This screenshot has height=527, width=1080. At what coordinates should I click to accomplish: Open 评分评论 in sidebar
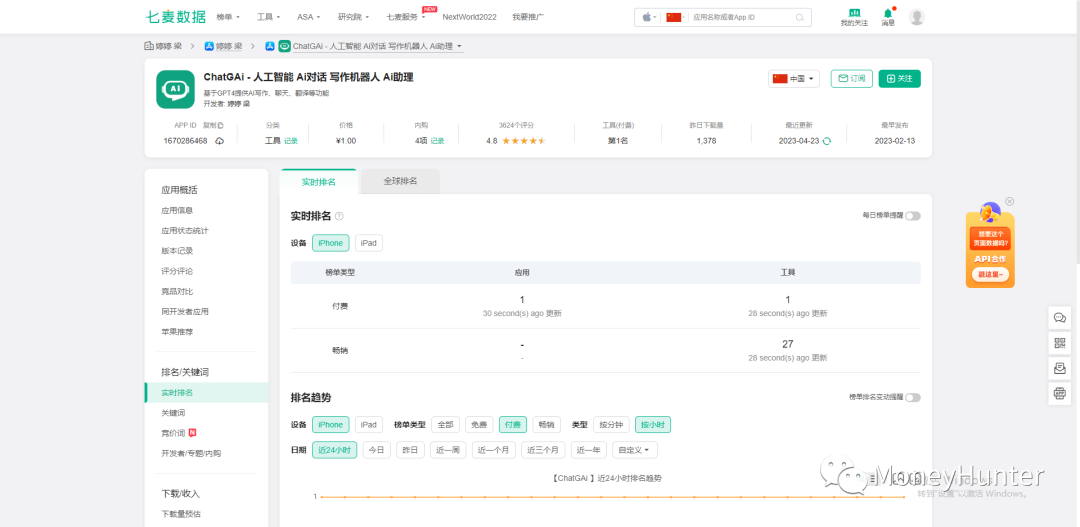coord(177,271)
